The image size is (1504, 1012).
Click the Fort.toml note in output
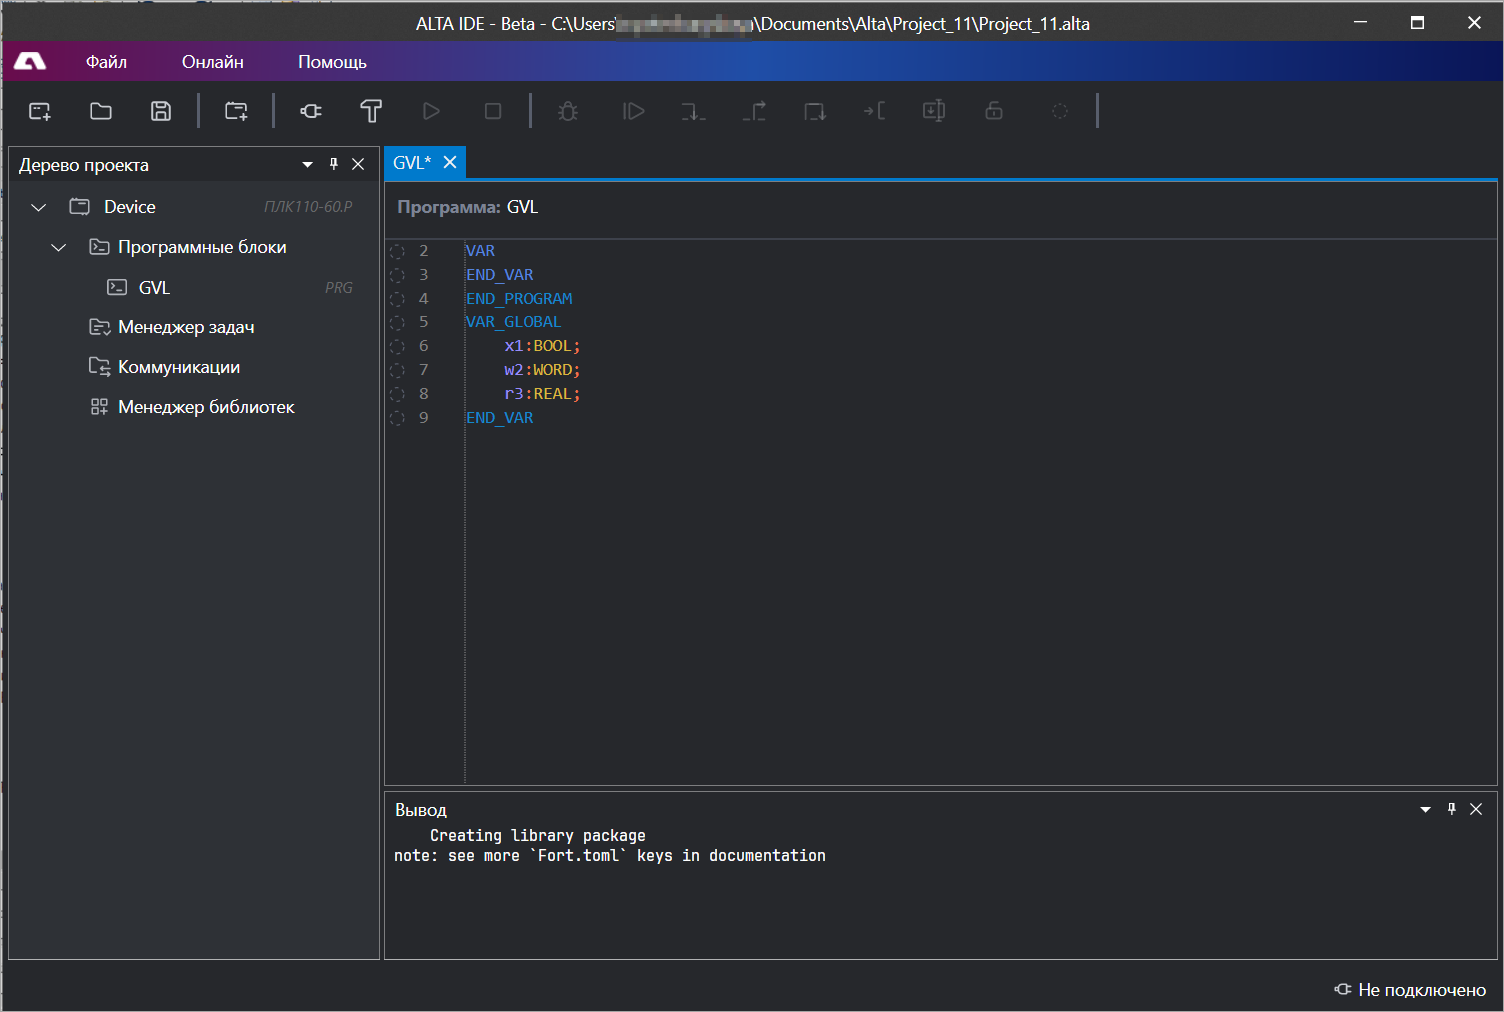coord(610,856)
